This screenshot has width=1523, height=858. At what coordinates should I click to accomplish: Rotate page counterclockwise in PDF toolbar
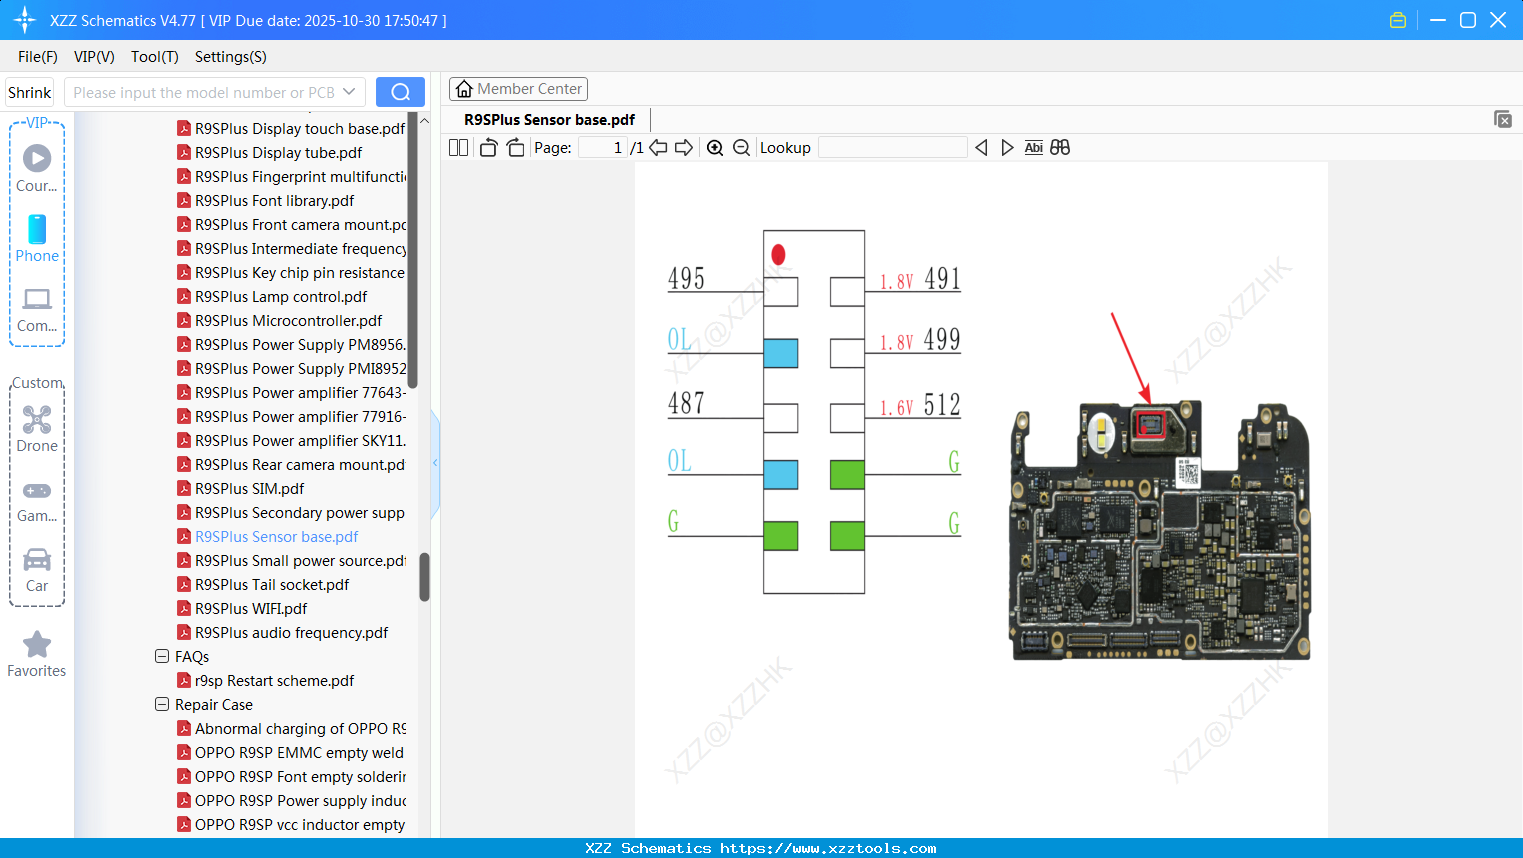pyautogui.click(x=488, y=148)
